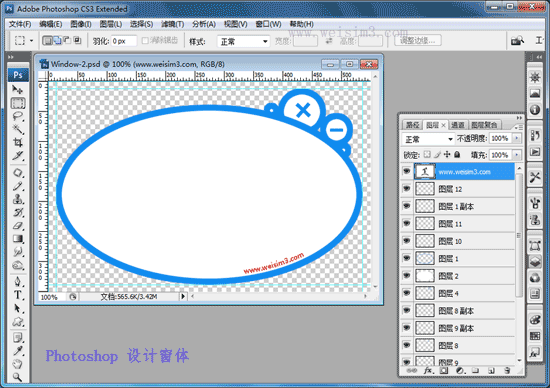Open the 滤镜(T) menu
The image size is (550, 388).
point(173,24)
